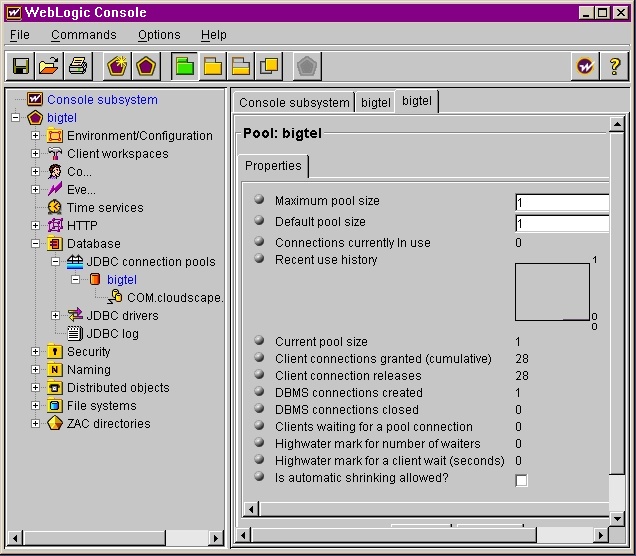The image size is (636, 556).
Task: Click the JDBC connection pools icon
Action: pos(75,262)
